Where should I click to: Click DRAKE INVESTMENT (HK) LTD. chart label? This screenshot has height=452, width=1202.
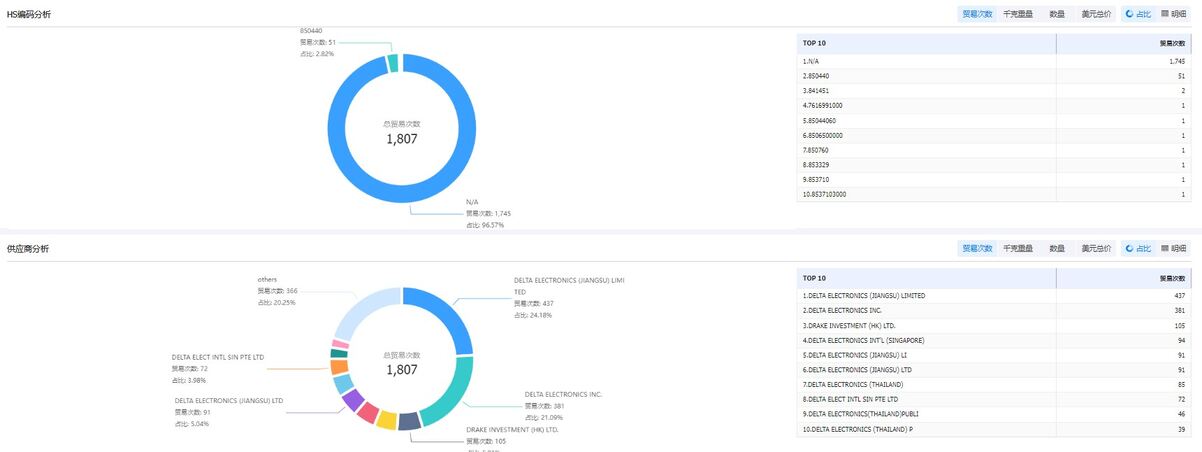coord(512,429)
